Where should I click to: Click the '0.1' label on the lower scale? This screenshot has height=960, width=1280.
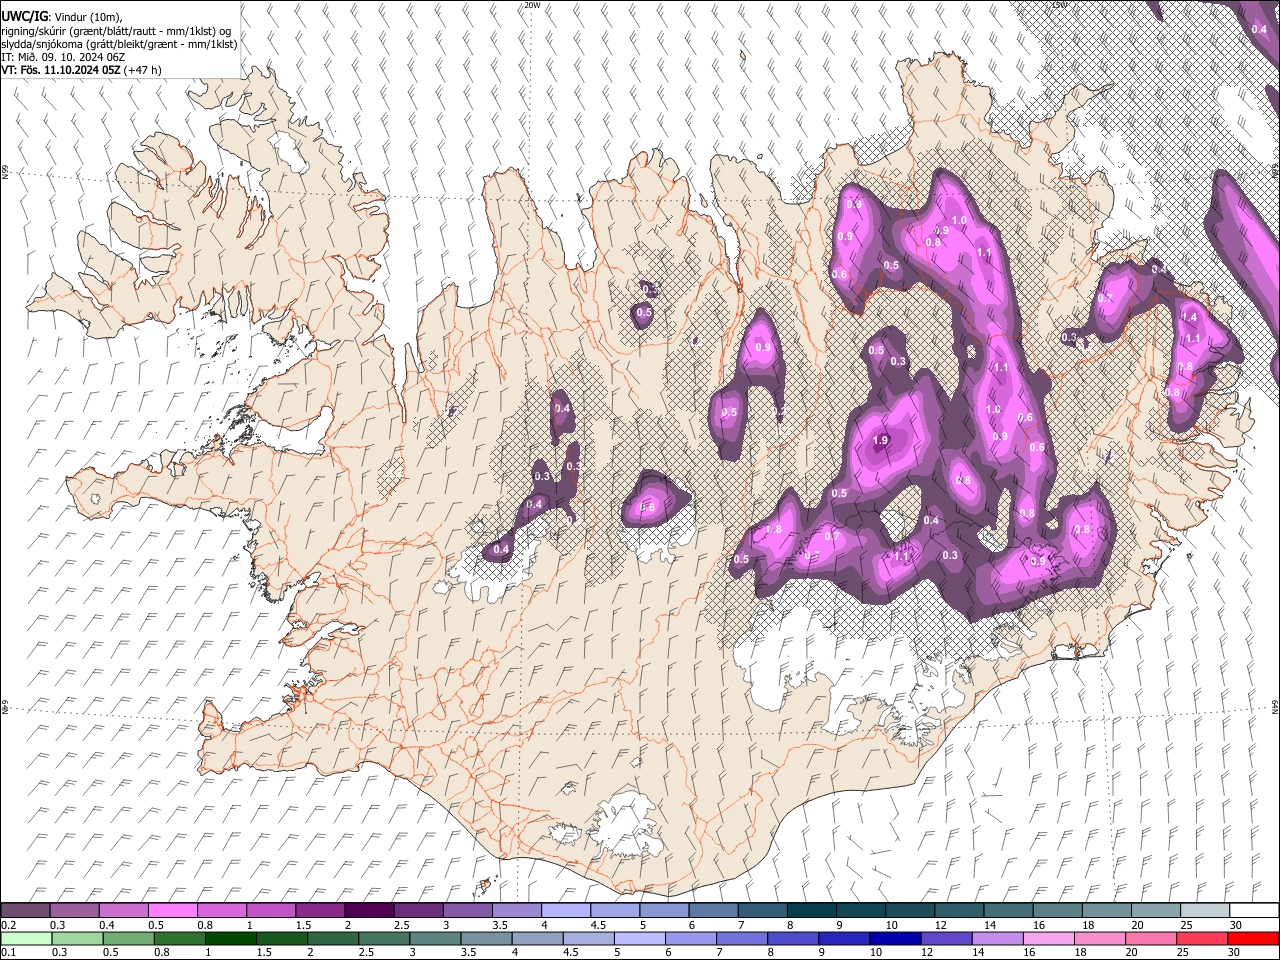click(x=8, y=953)
